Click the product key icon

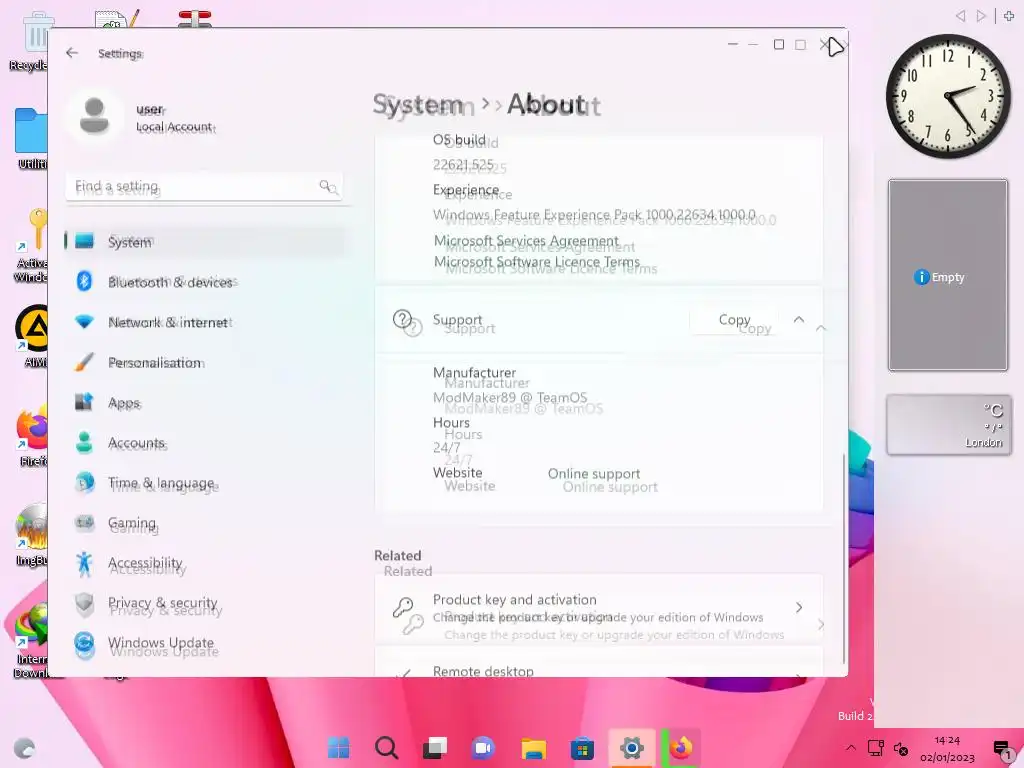(403, 607)
